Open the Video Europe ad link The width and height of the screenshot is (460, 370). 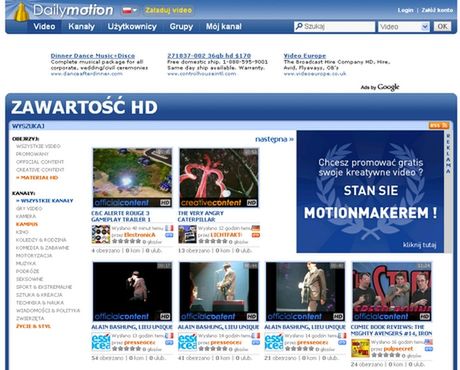click(305, 56)
